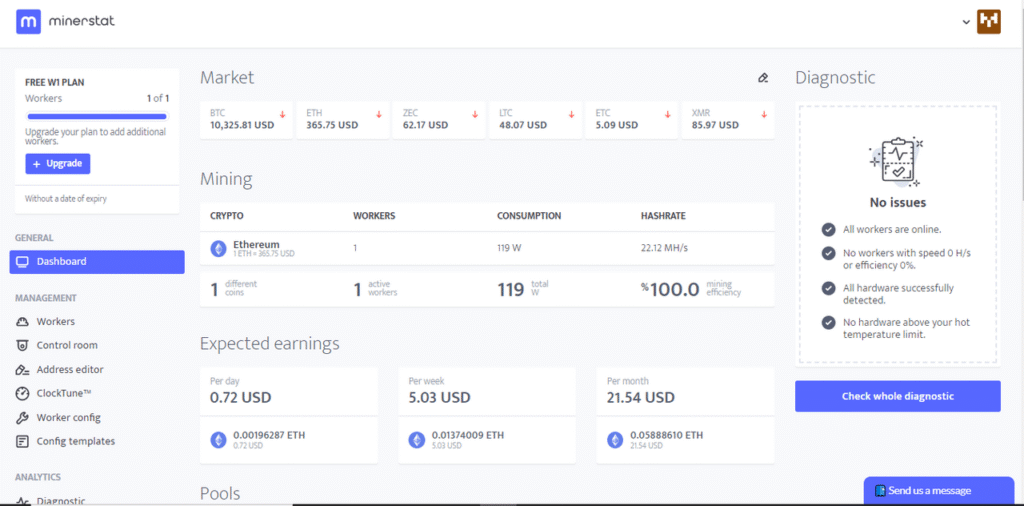The image size is (1024, 506).
Task: Click the Ethereum coin icon in Mining table
Action: pos(218,248)
